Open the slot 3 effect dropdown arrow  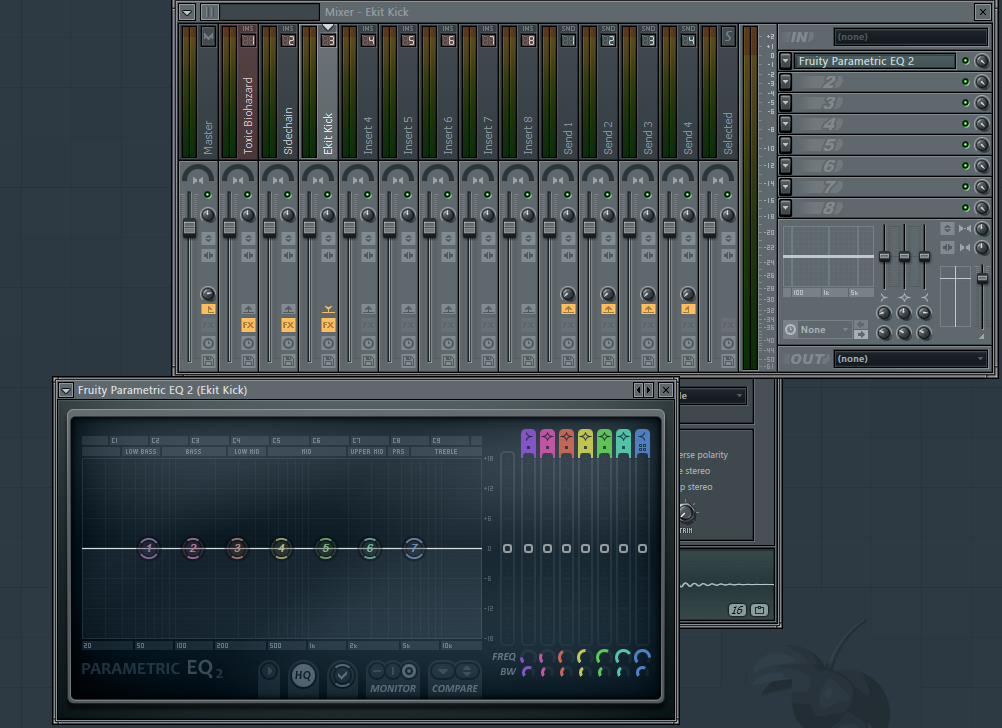tap(786, 103)
